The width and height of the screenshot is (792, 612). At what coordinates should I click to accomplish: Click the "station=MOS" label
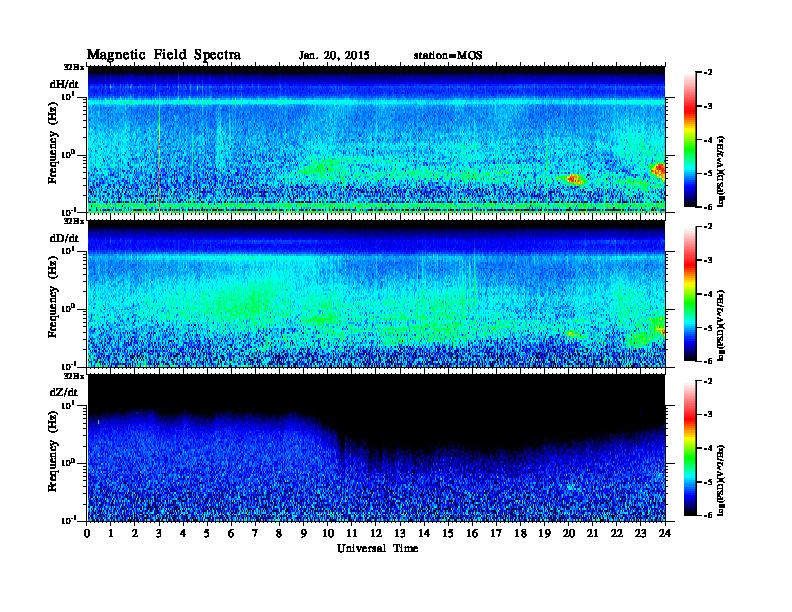[448, 56]
